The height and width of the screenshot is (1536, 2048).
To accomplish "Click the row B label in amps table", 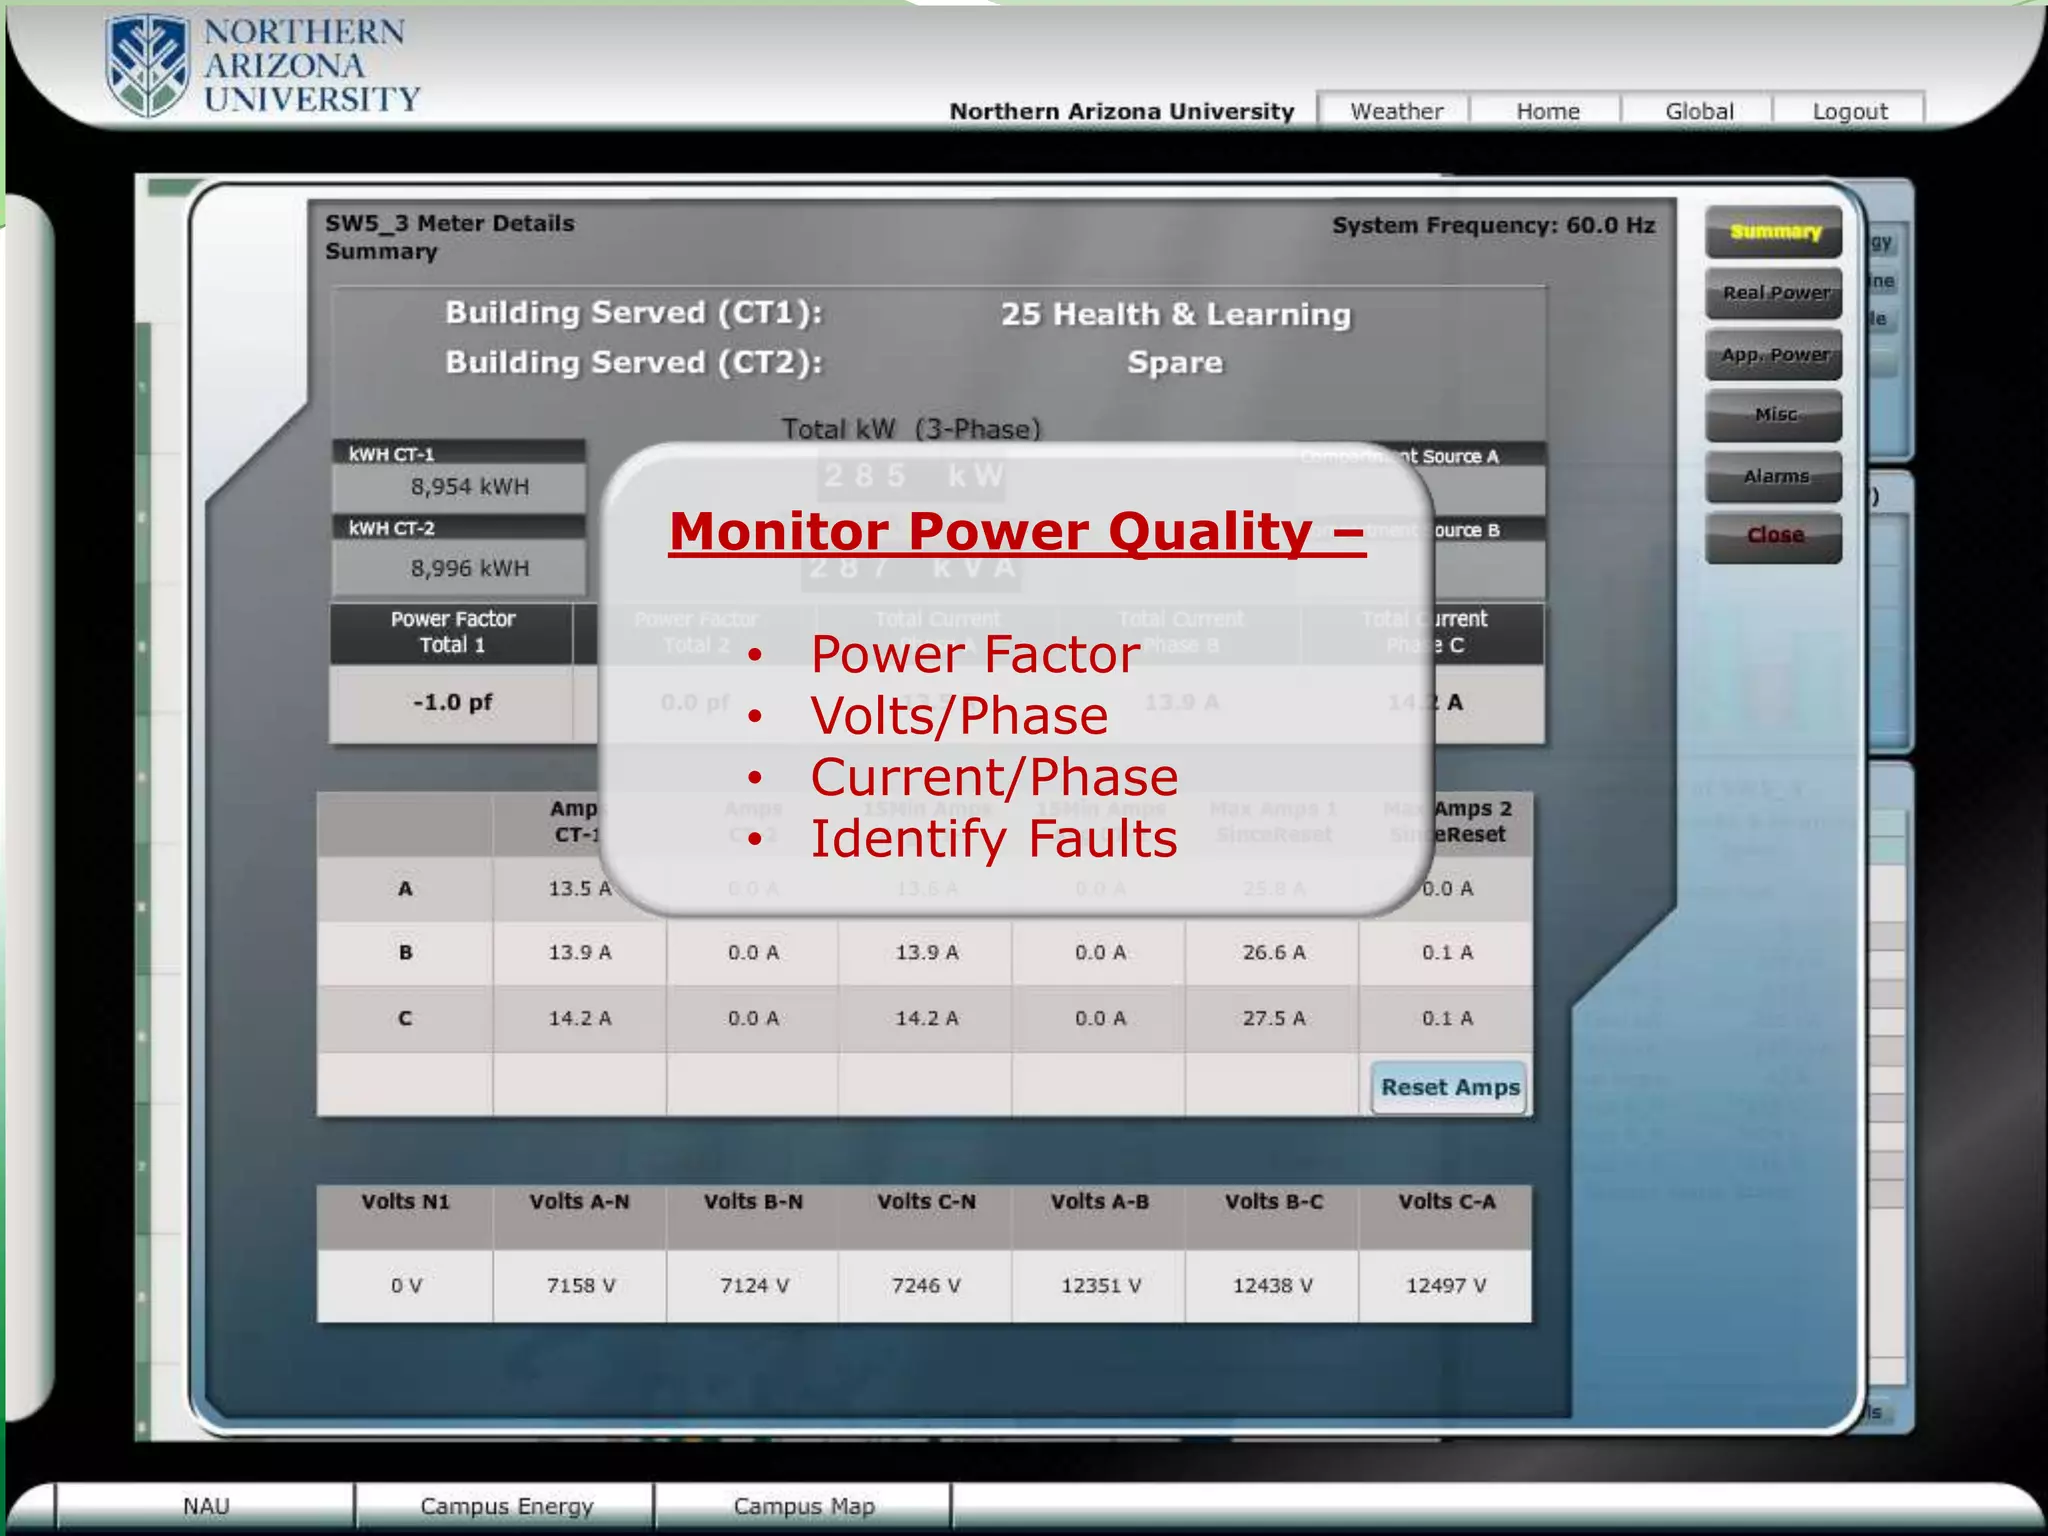I will pyautogui.click(x=405, y=952).
